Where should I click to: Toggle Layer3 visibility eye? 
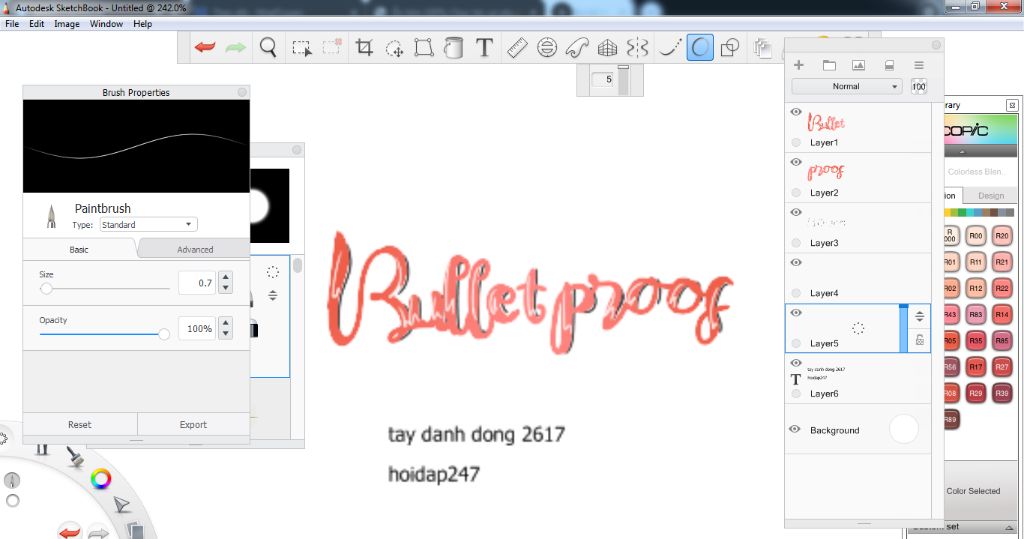pos(795,212)
